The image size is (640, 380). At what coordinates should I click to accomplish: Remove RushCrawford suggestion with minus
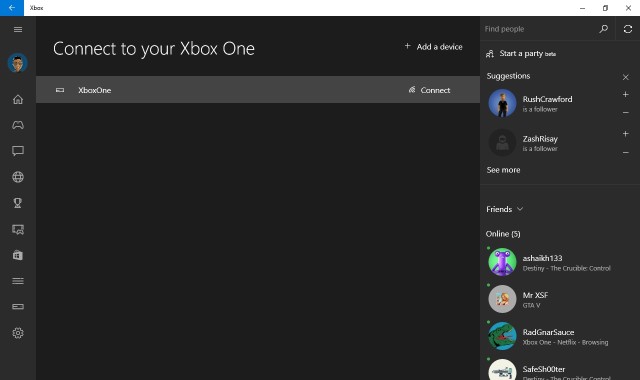click(625, 113)
